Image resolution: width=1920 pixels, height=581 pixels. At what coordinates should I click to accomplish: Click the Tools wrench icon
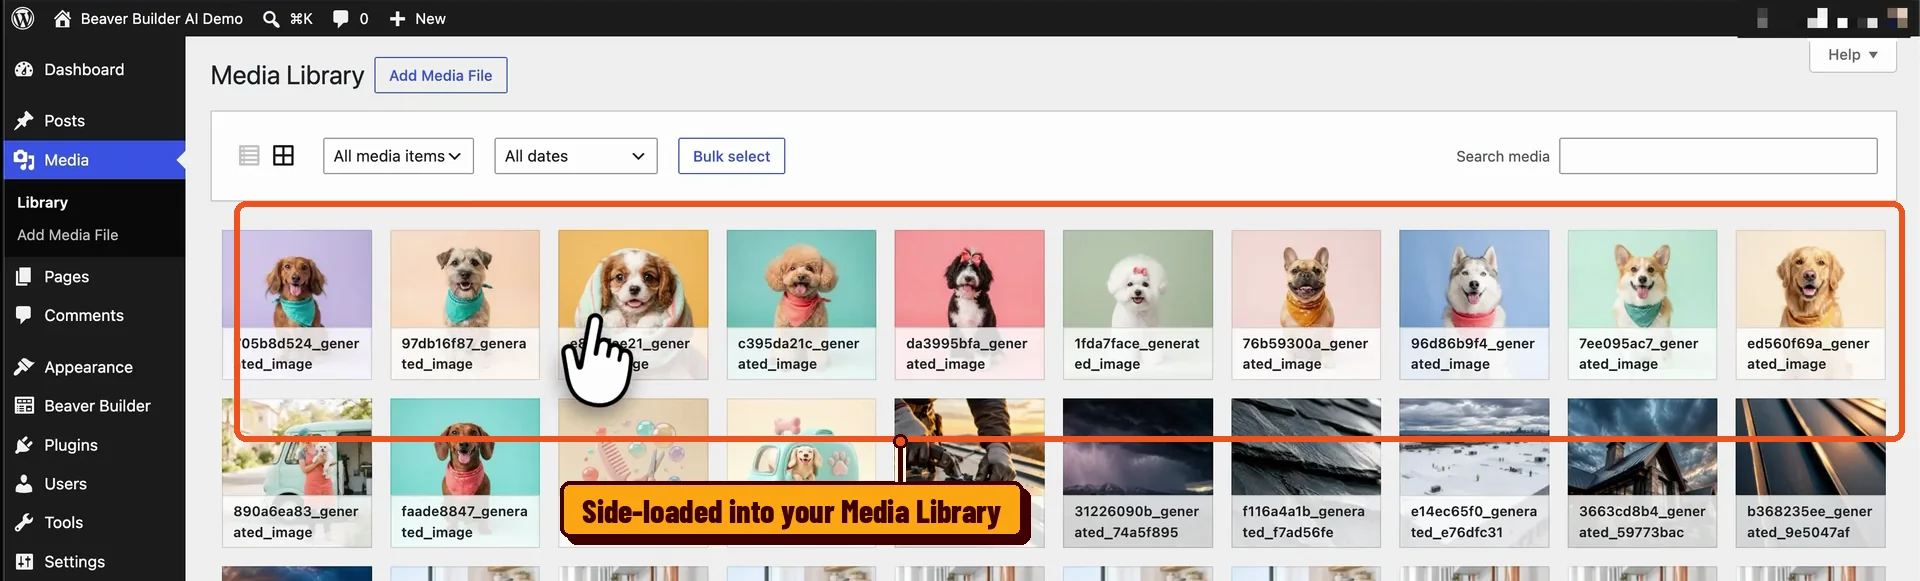[x=24, y=522]
